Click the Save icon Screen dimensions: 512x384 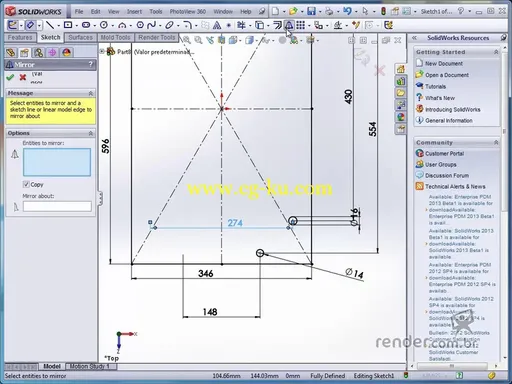click(x=311, y=11)
